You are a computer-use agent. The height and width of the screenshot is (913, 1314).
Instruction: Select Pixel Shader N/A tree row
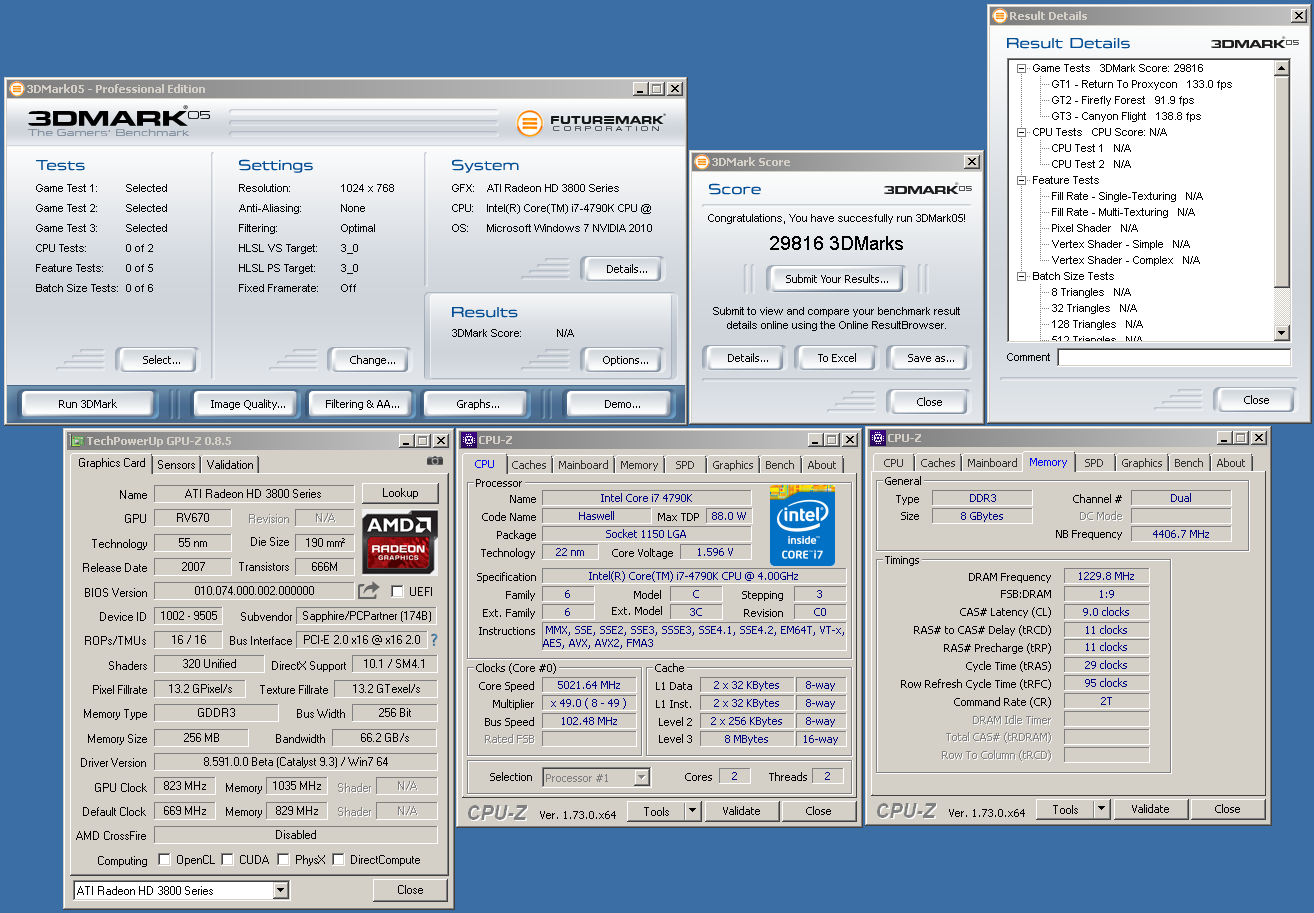[1094, 228]
